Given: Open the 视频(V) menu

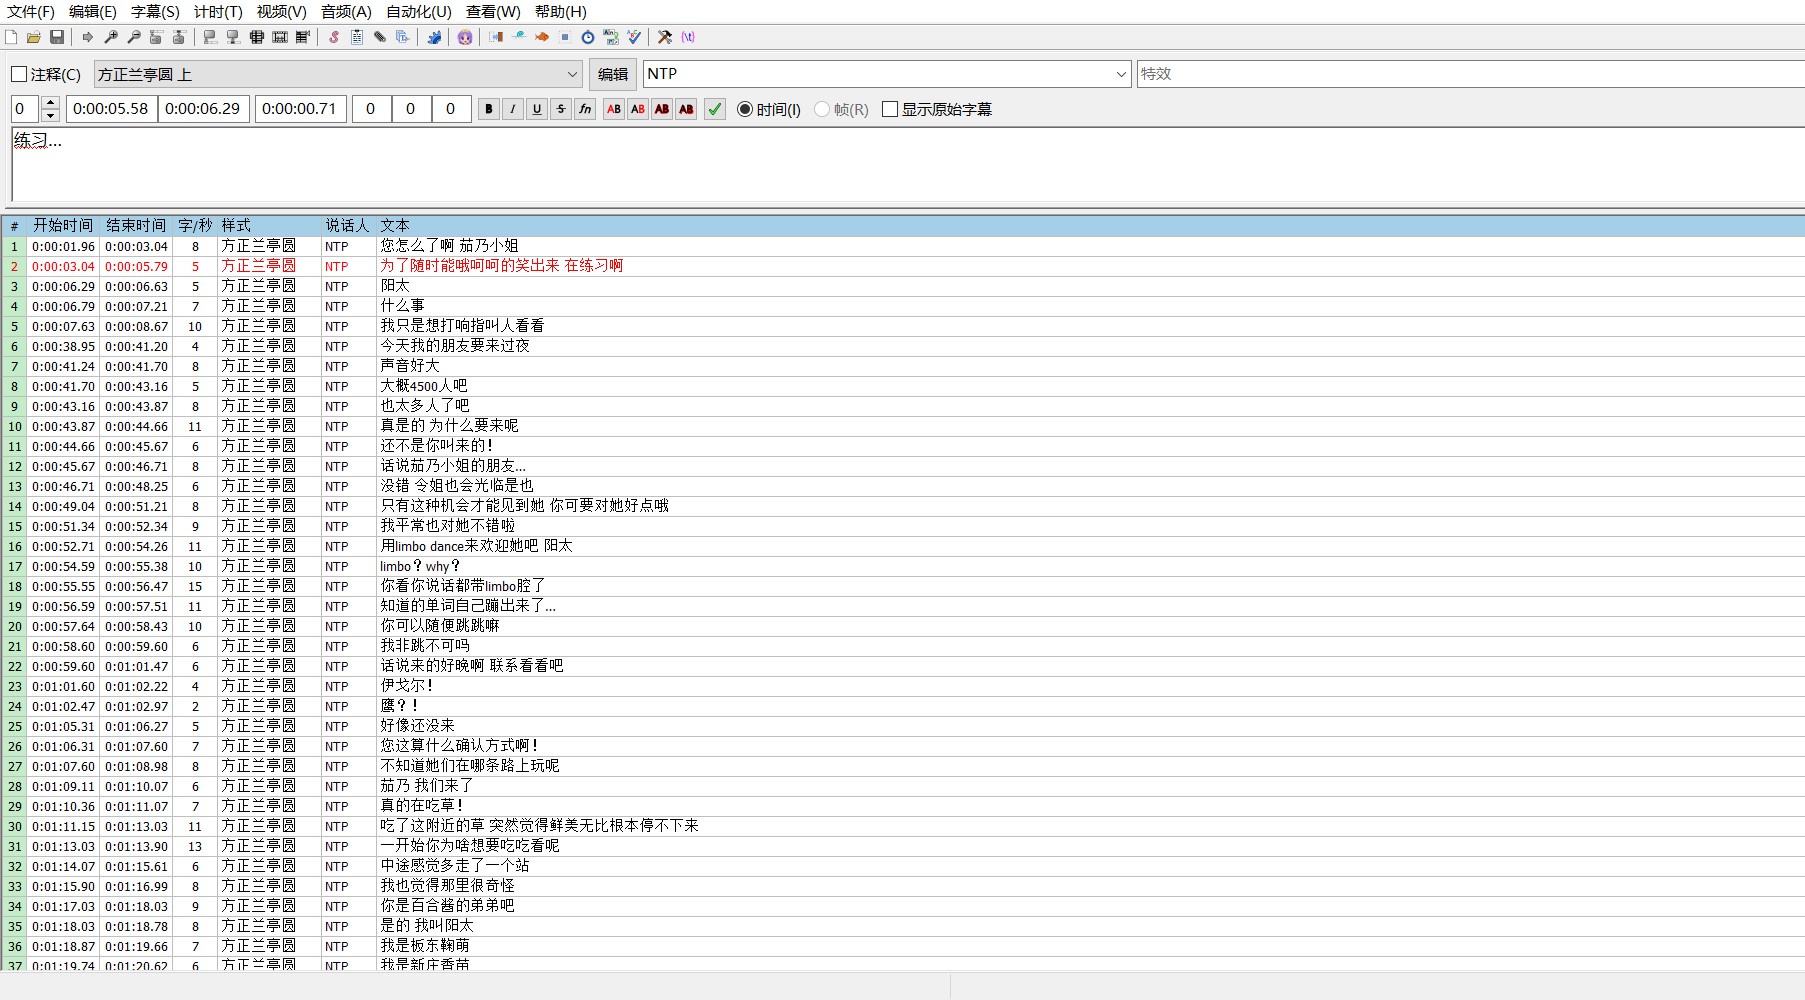Looking at the screenshot, I should [x=281, y=12].
